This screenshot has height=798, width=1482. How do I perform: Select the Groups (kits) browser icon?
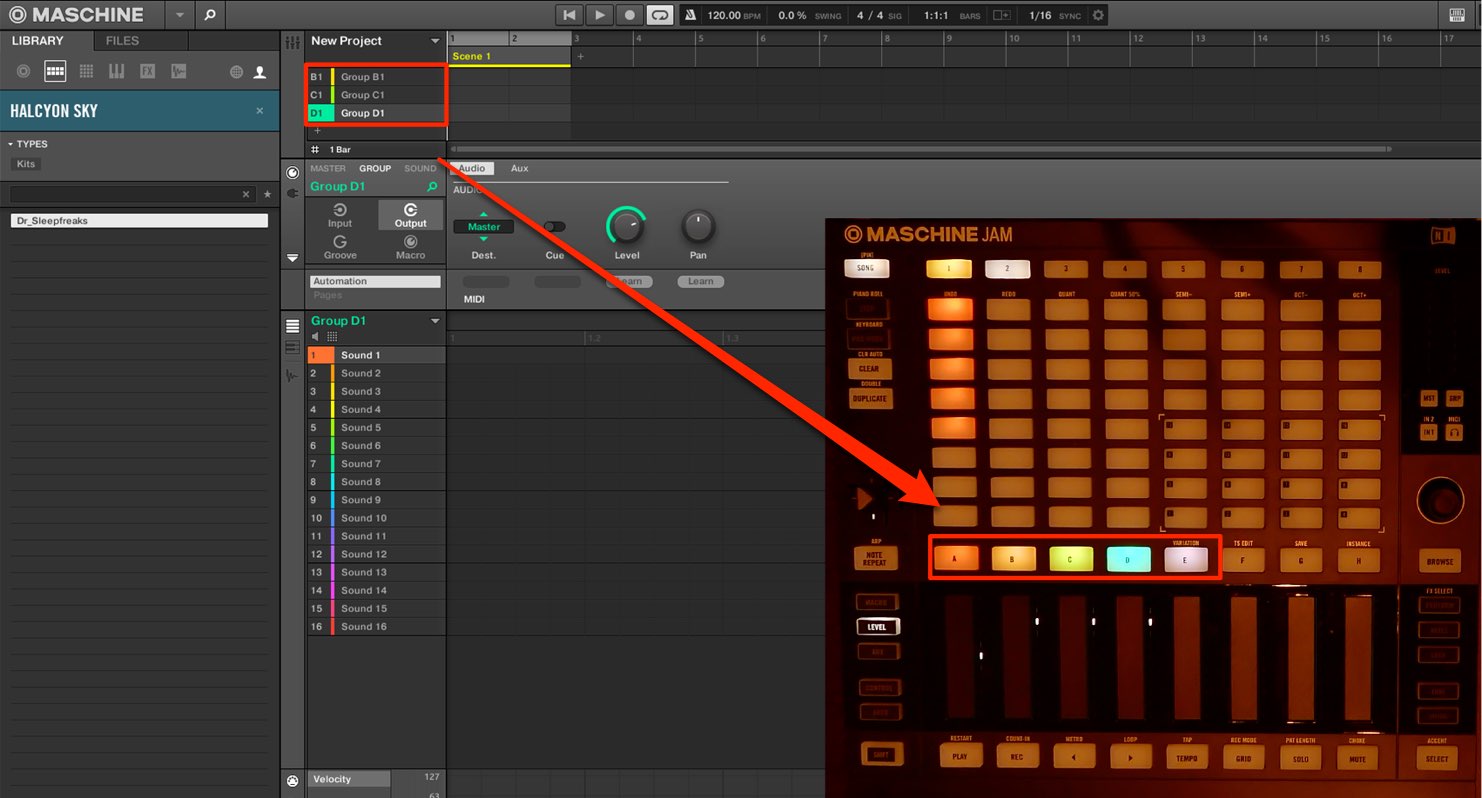pyautogui.click(x=55, y=71)
